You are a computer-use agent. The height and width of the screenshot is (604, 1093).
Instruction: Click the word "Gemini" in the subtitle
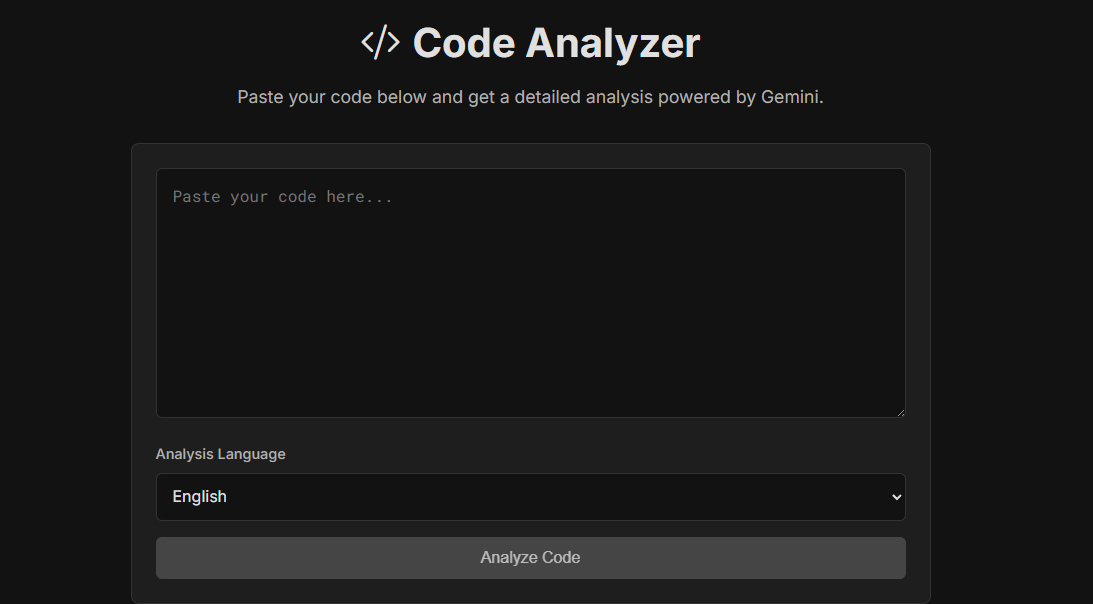click(x=790, y=97)
